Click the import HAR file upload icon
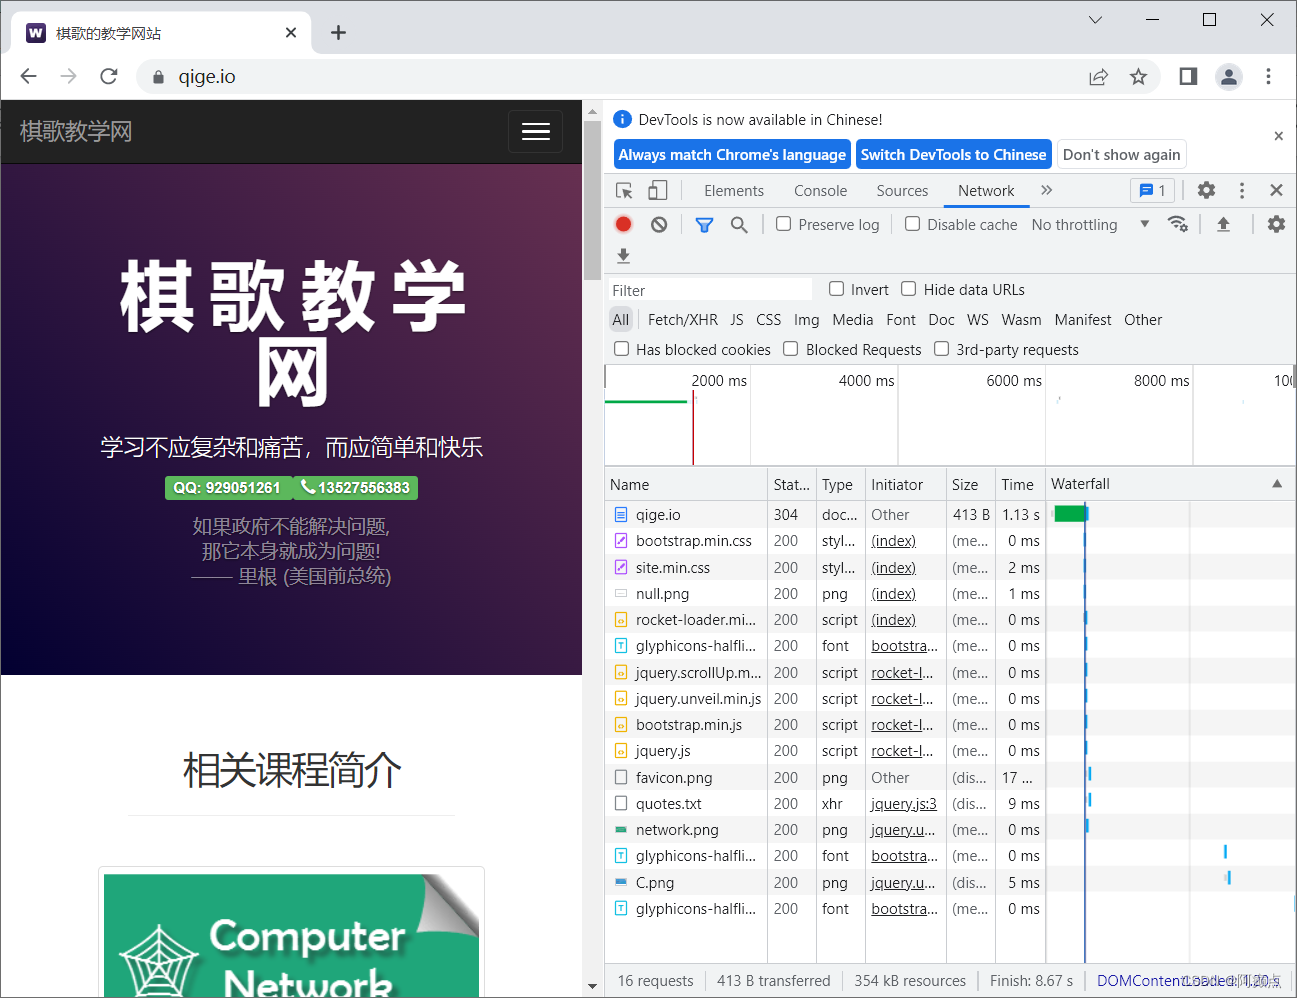Viewport: 1297px width, 998px height. pyautogui.click(x=1223, y=224)
